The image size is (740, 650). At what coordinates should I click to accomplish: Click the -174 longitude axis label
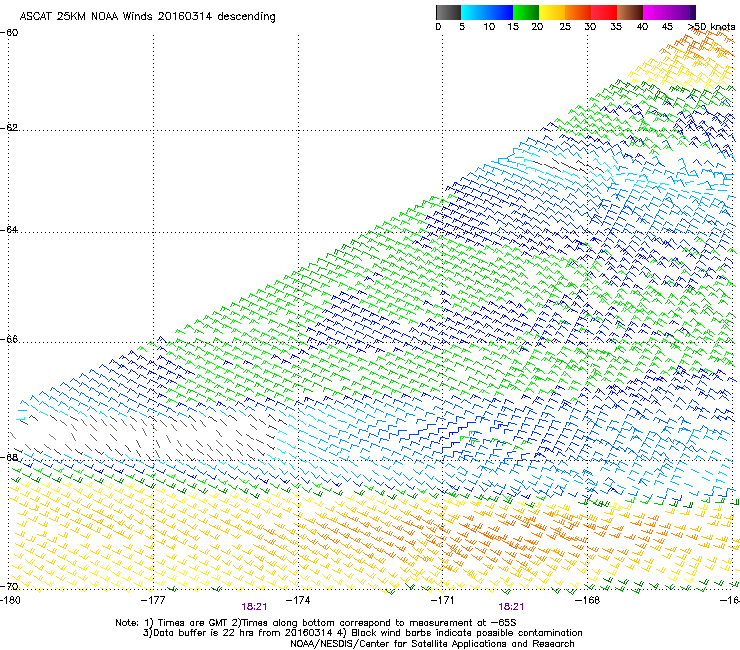[x=298, y=600]
